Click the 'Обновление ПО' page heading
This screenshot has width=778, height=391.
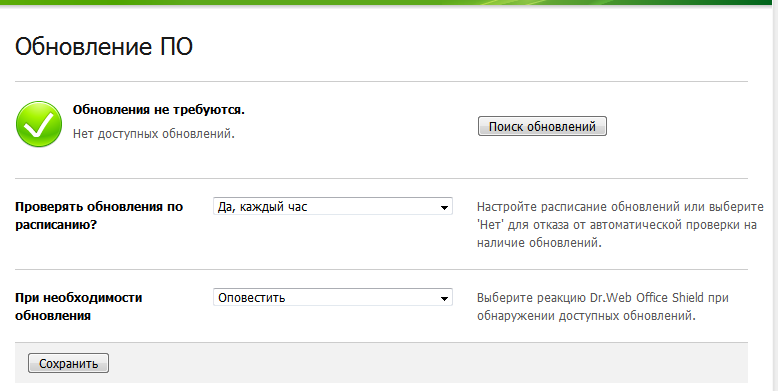click(104, 47)
